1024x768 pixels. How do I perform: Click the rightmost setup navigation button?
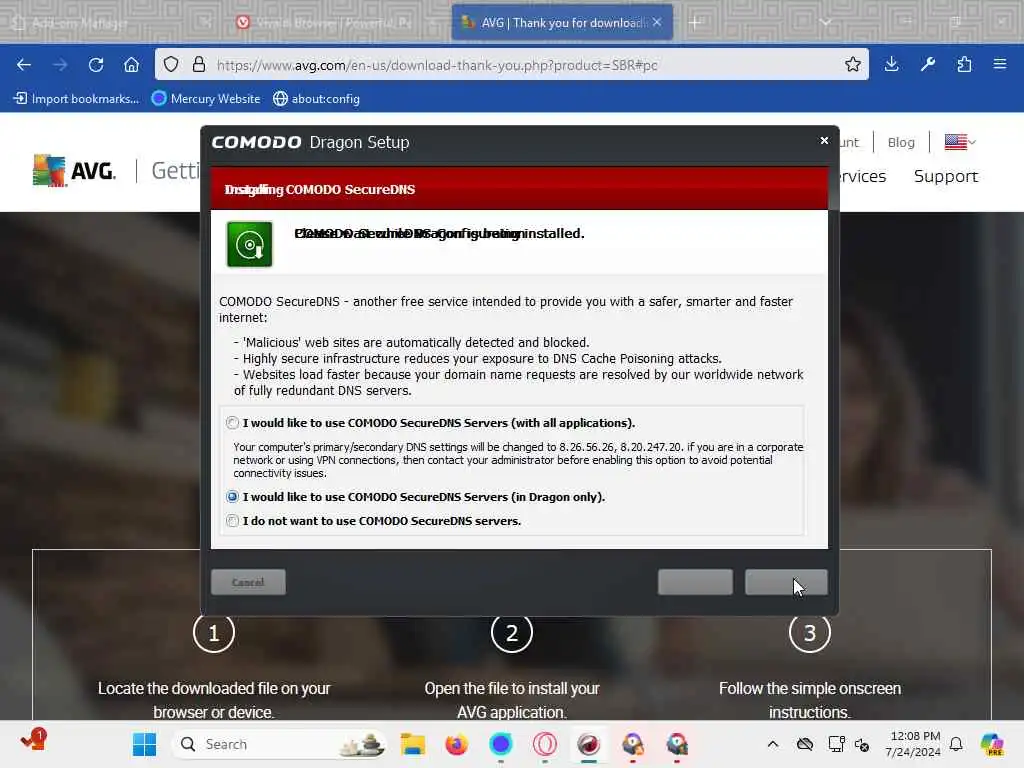(x=786, y=582)
